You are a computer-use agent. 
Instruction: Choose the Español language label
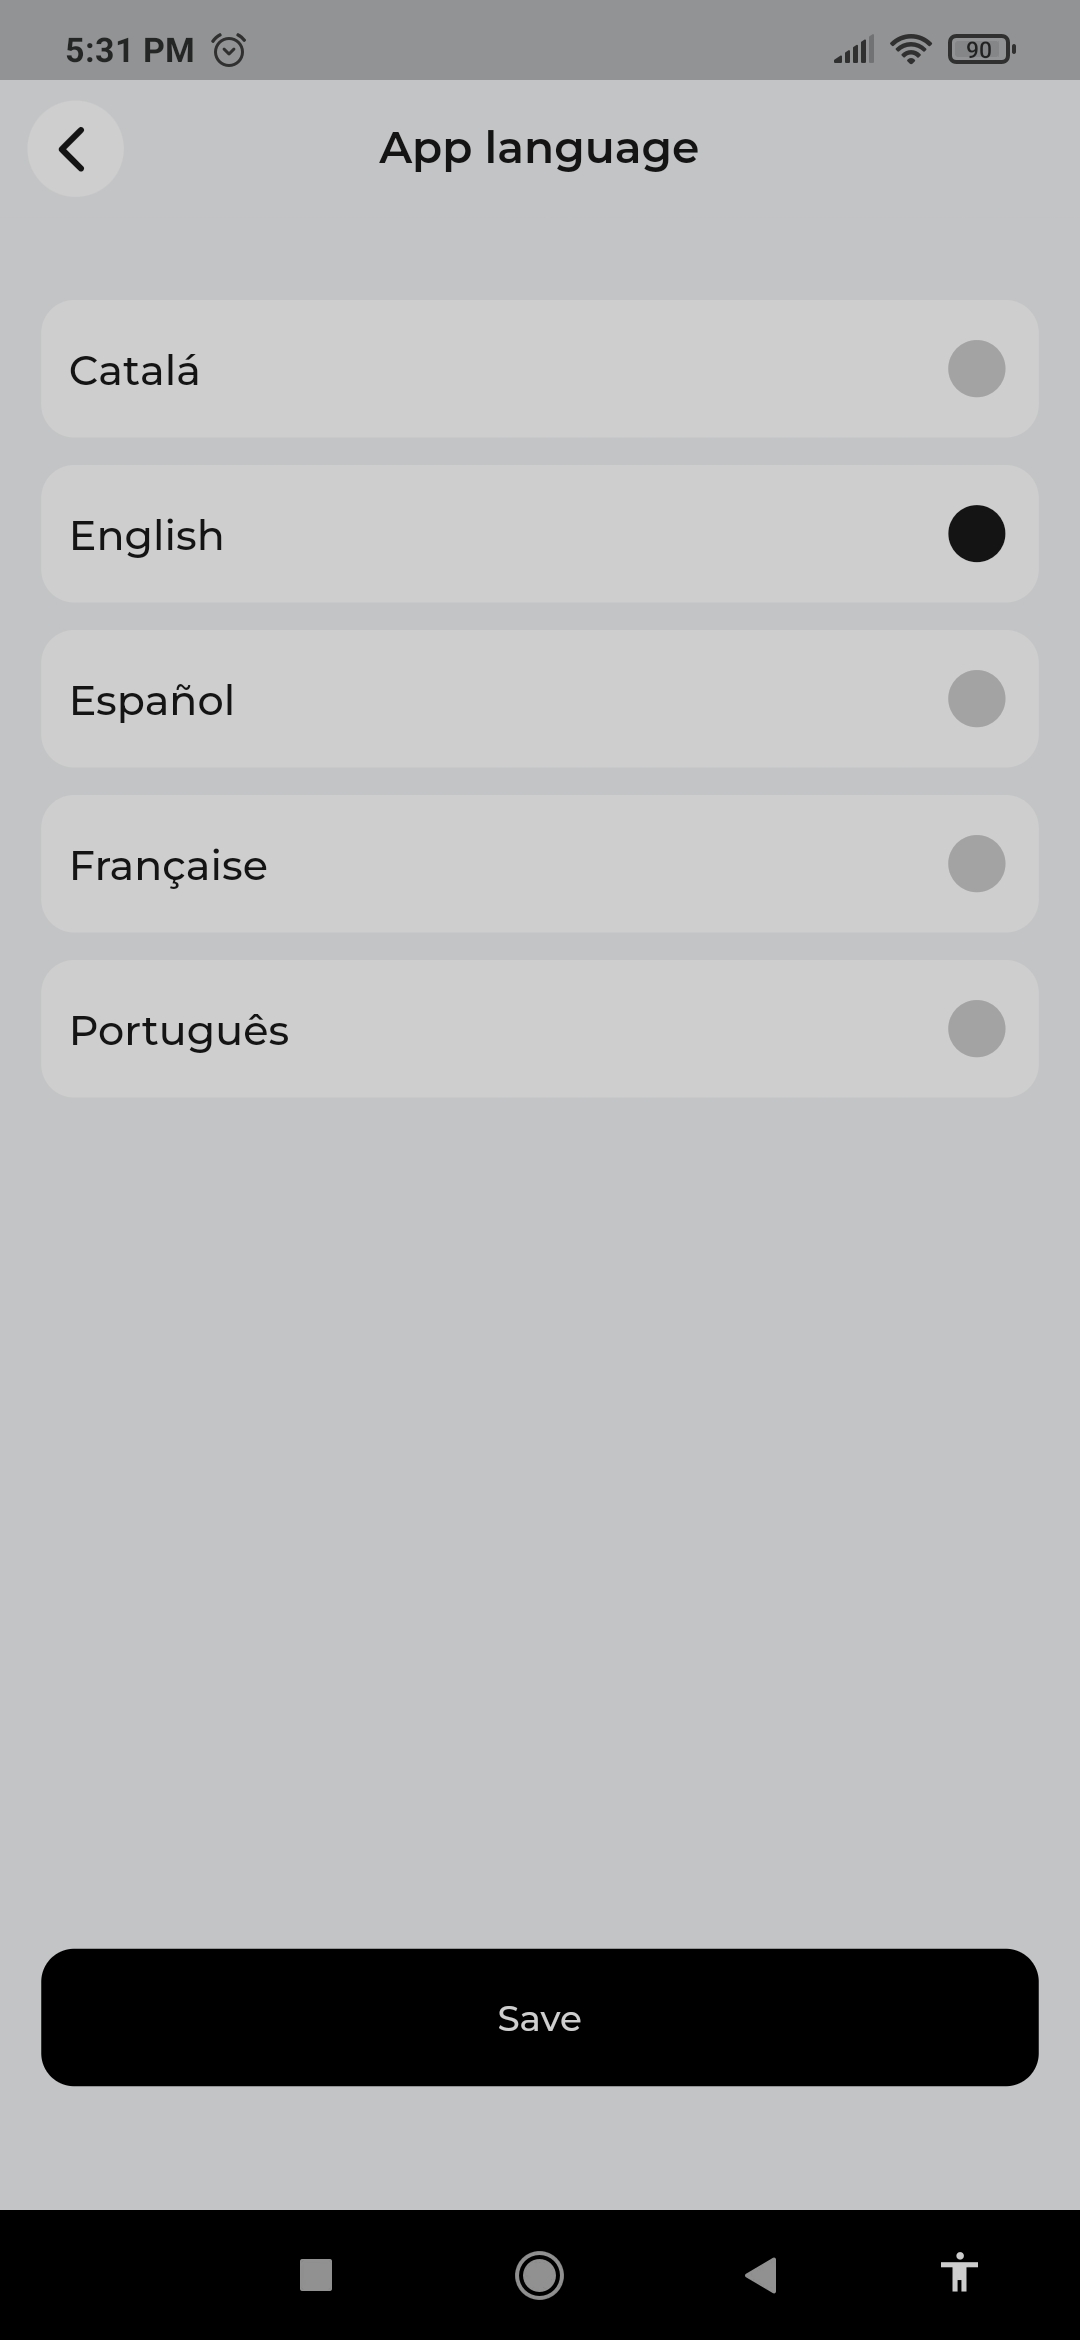152,700
